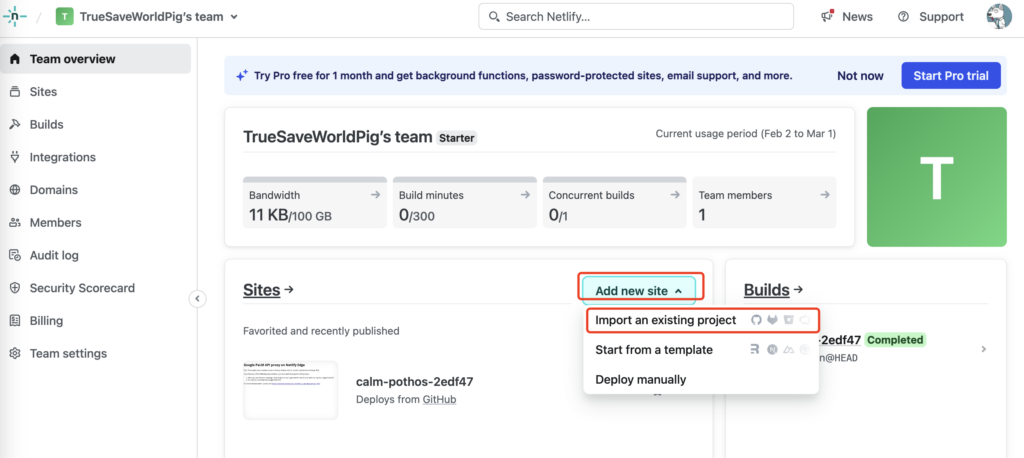Open Support help link
The height and width of the screenshot is (458, 1024).
coord(931,17)
